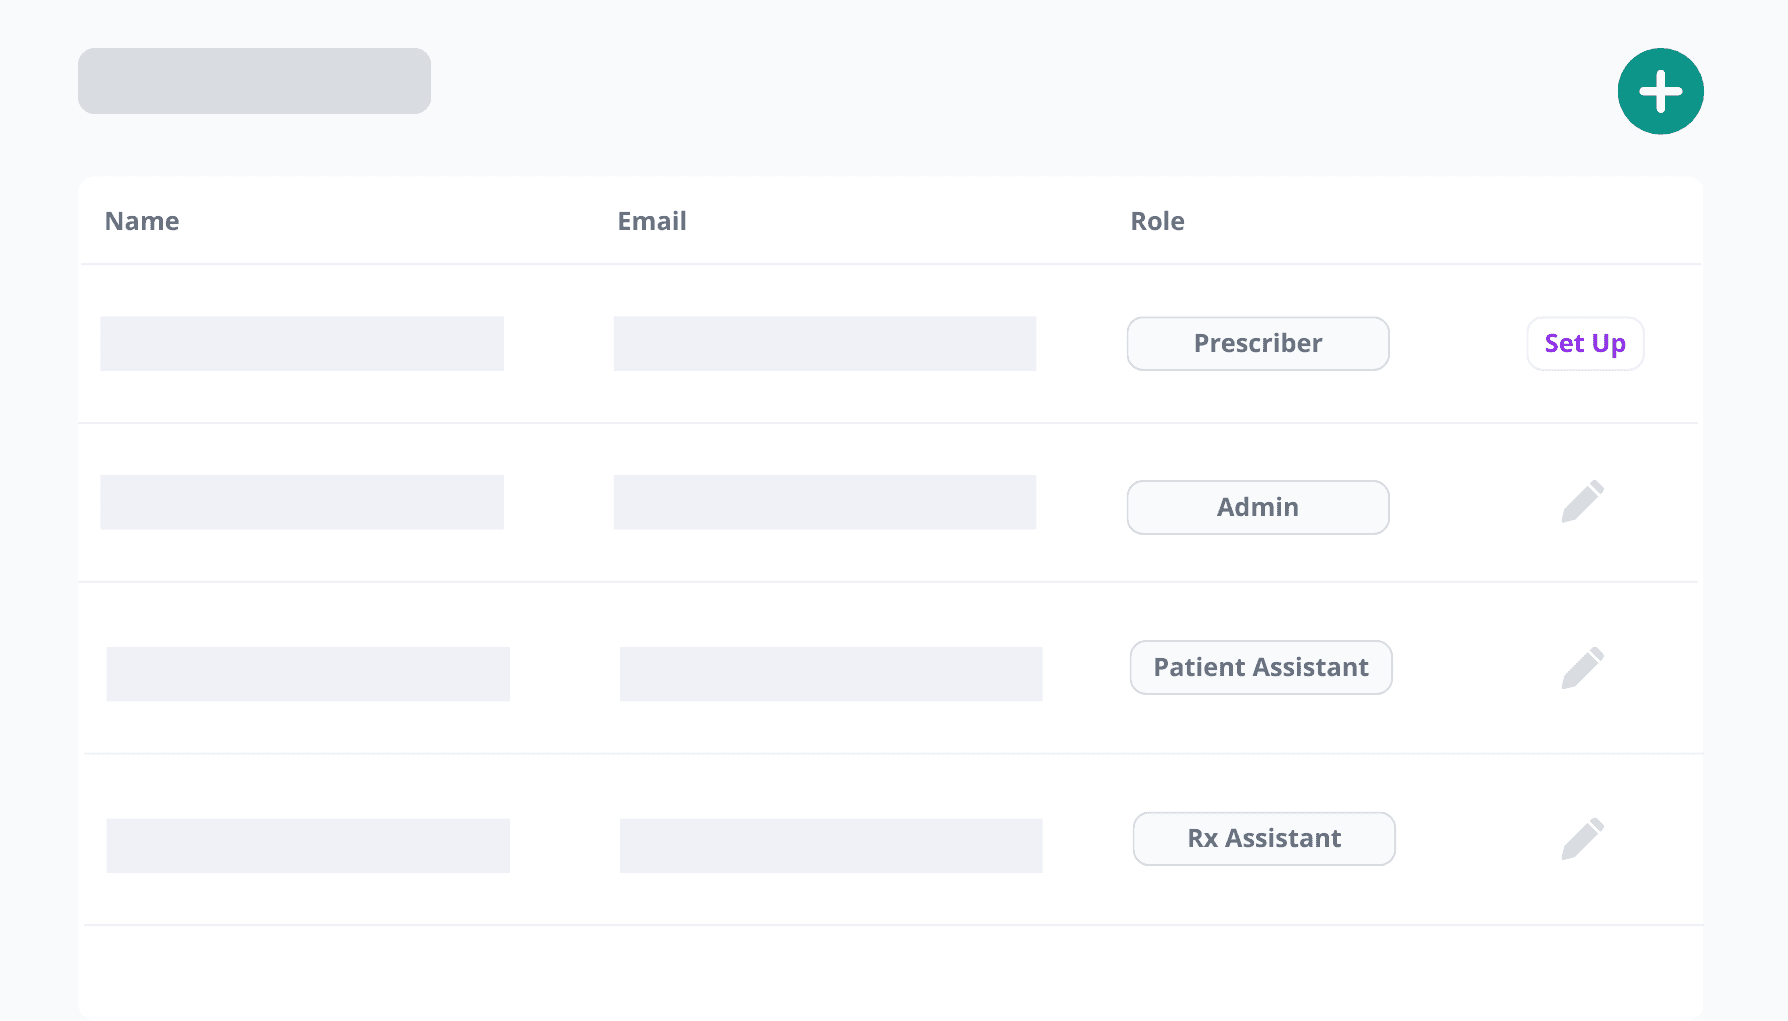Select the Prescriber role badge
Screen dimensions: 1788x1021
[1257, 344]
